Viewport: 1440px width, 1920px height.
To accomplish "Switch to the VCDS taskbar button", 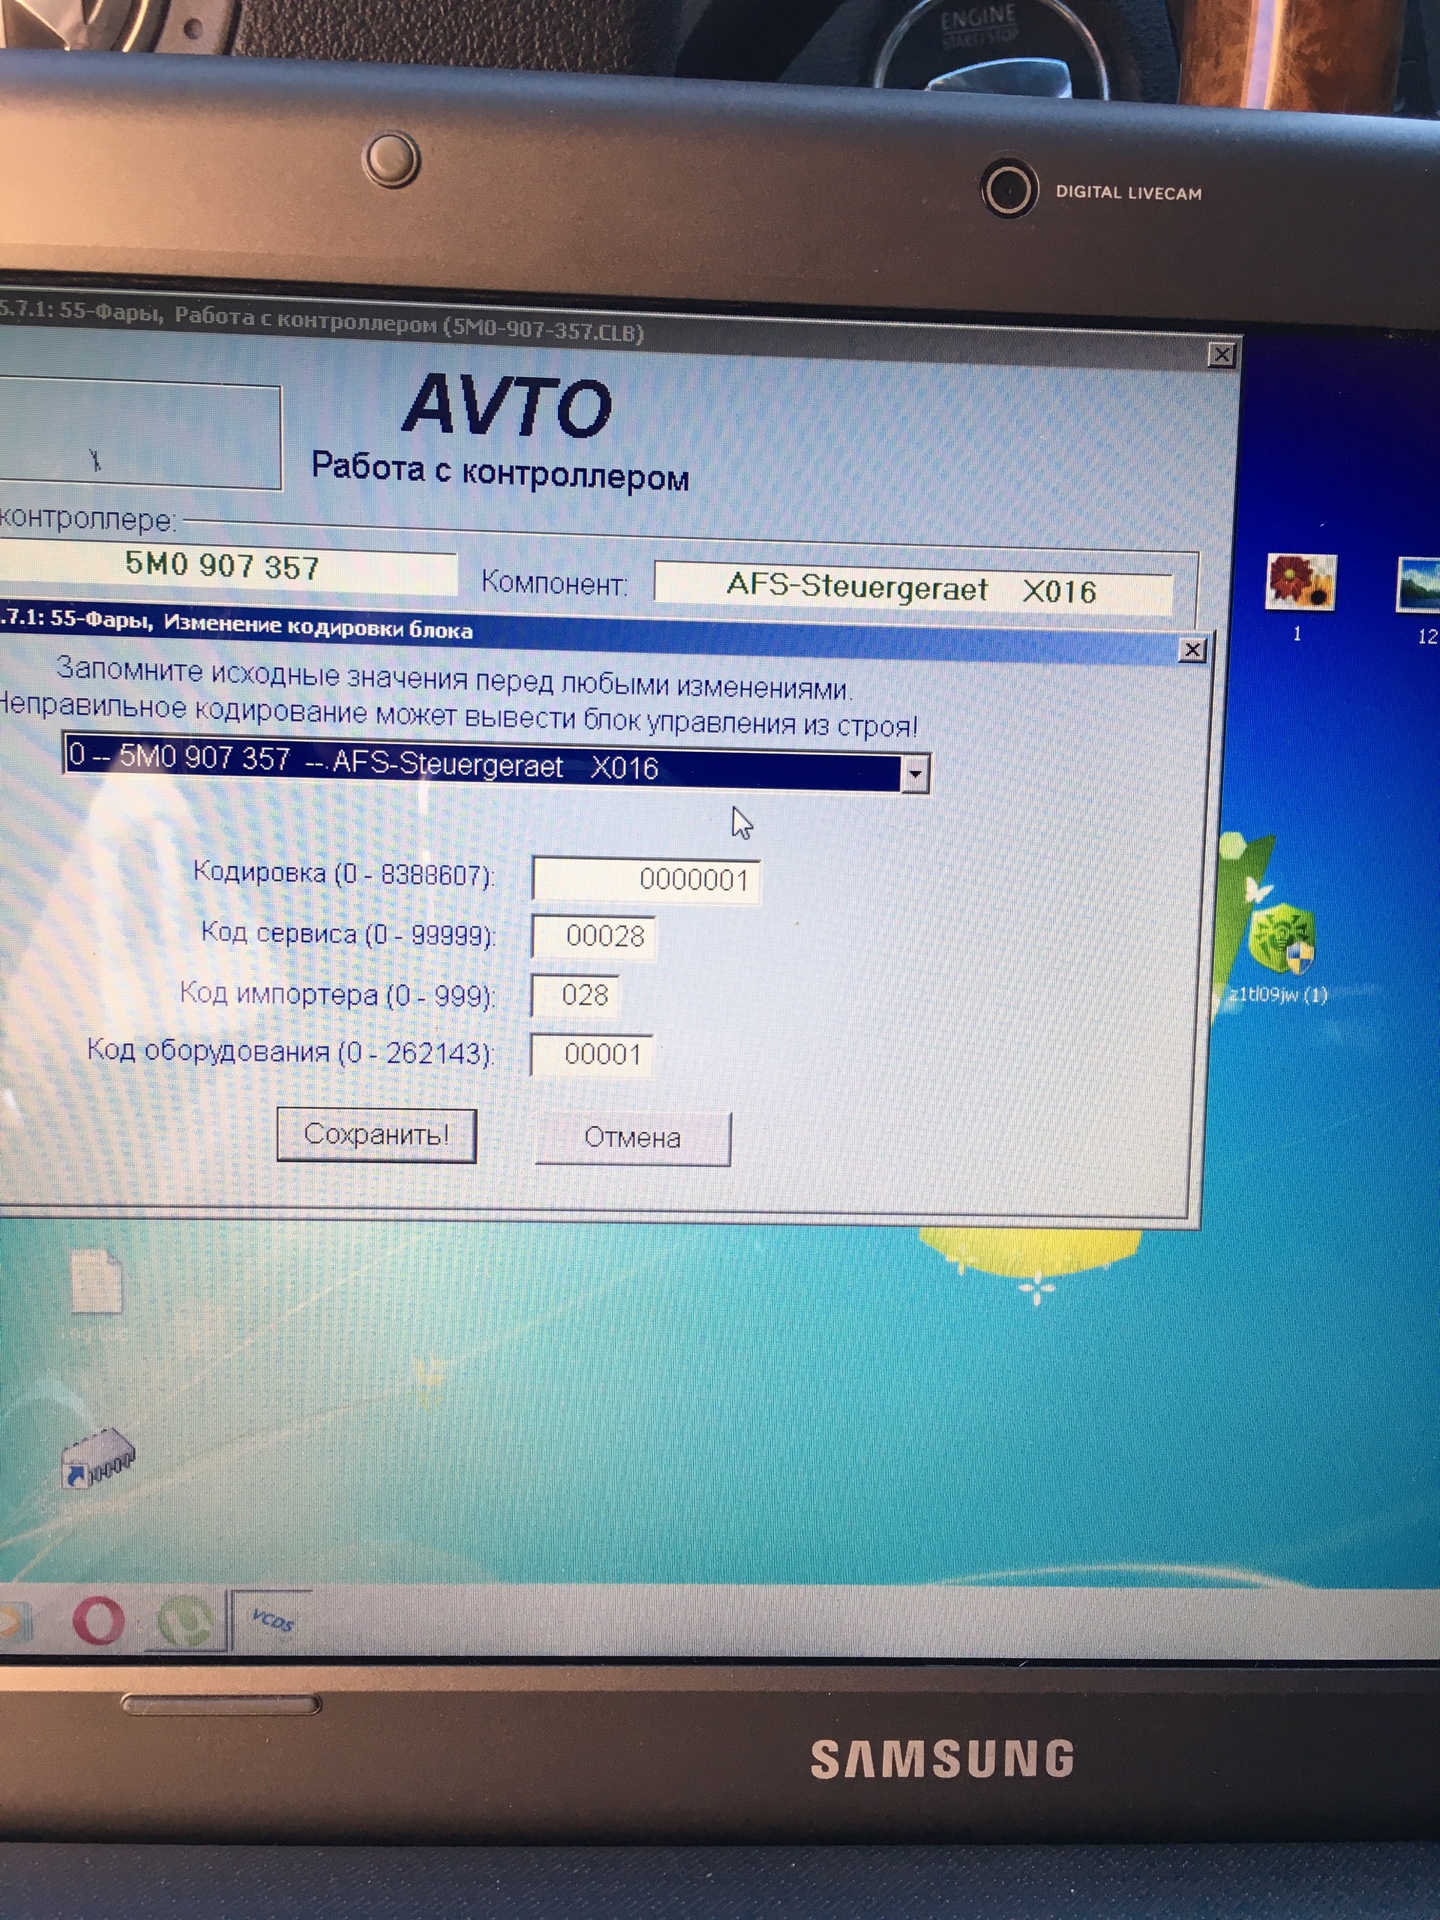I will [272, 1621].
